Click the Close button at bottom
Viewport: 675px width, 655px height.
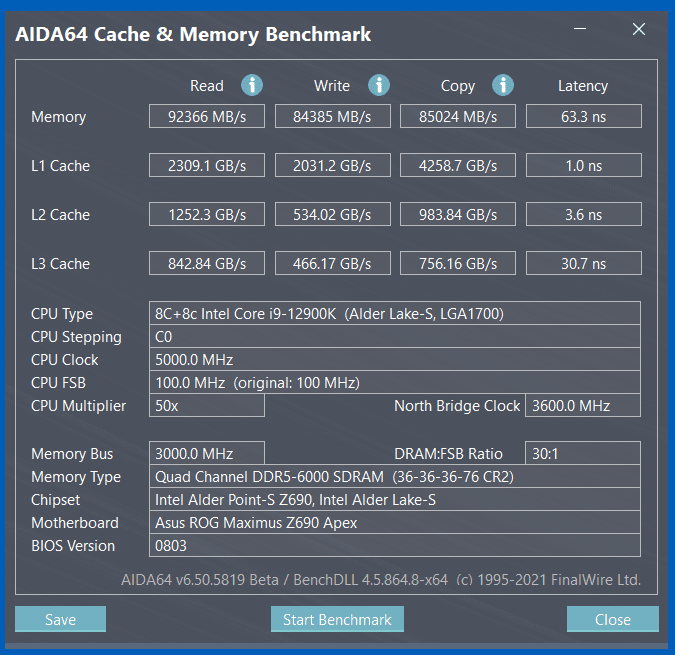click(x=613, y=619)
